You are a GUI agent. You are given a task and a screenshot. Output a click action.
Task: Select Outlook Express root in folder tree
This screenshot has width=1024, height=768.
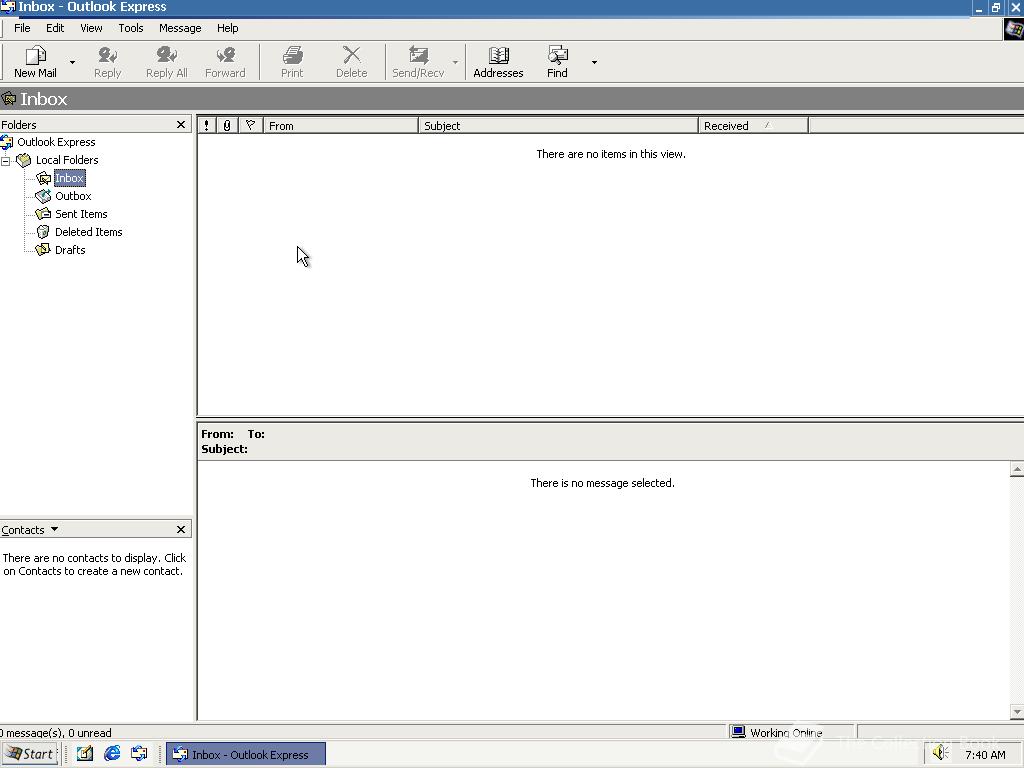pyautogui.click(x=56, y=142)
